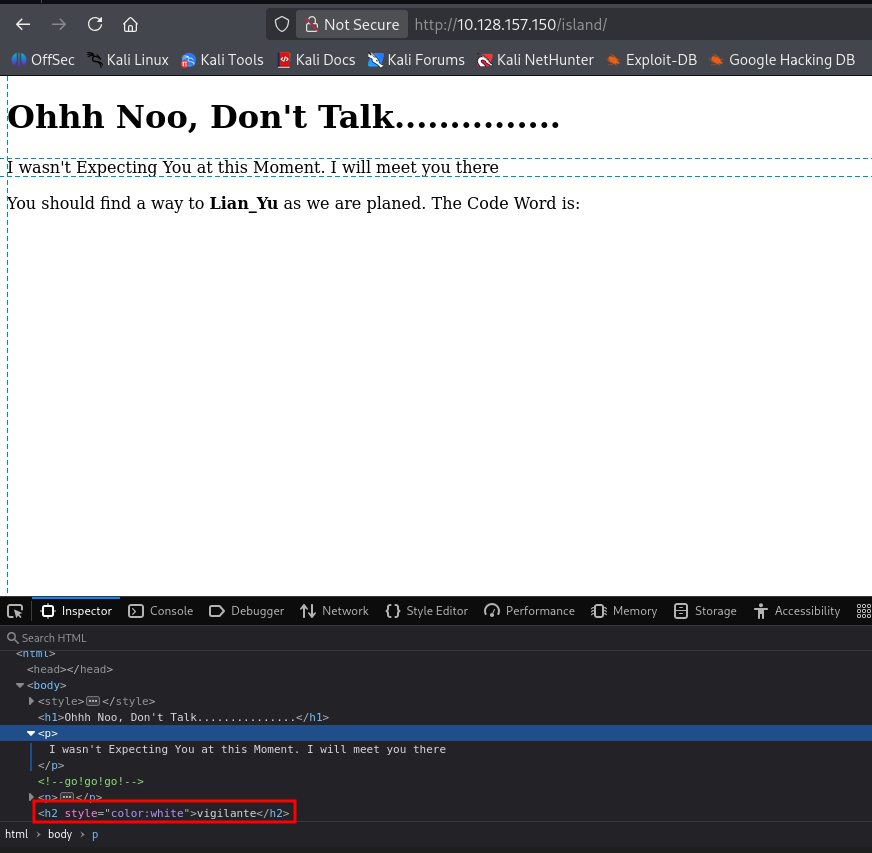This screenshot has width=872, height=853.
Task: Switch to the Accessibility tab
Action: (x=797, y=611)
